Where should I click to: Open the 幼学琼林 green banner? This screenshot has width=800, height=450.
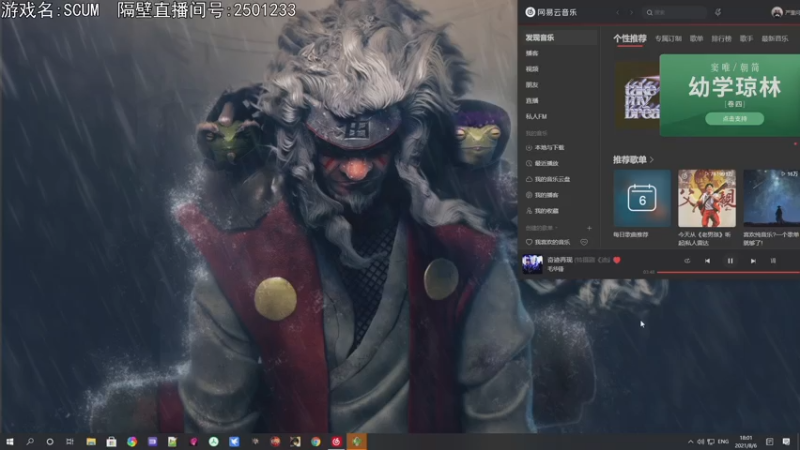coord(730,95)
